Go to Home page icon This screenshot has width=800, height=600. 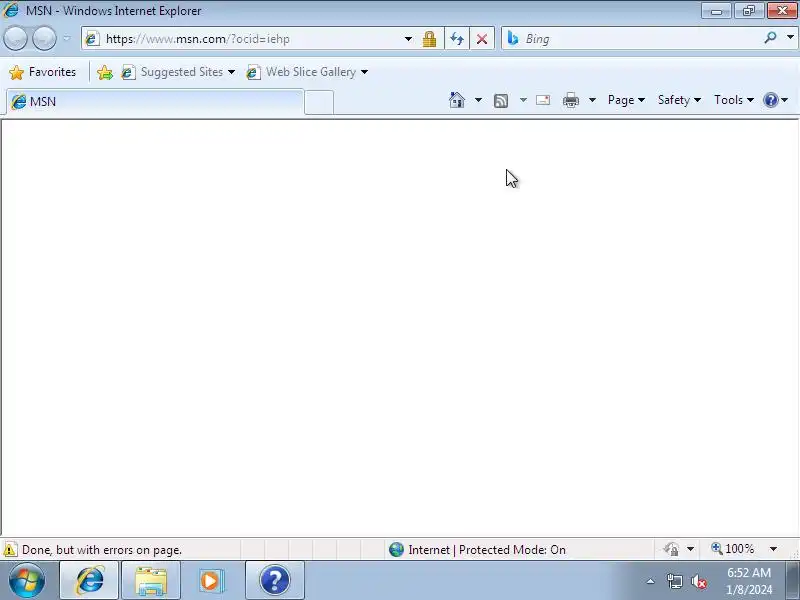[x=457, y=100]
